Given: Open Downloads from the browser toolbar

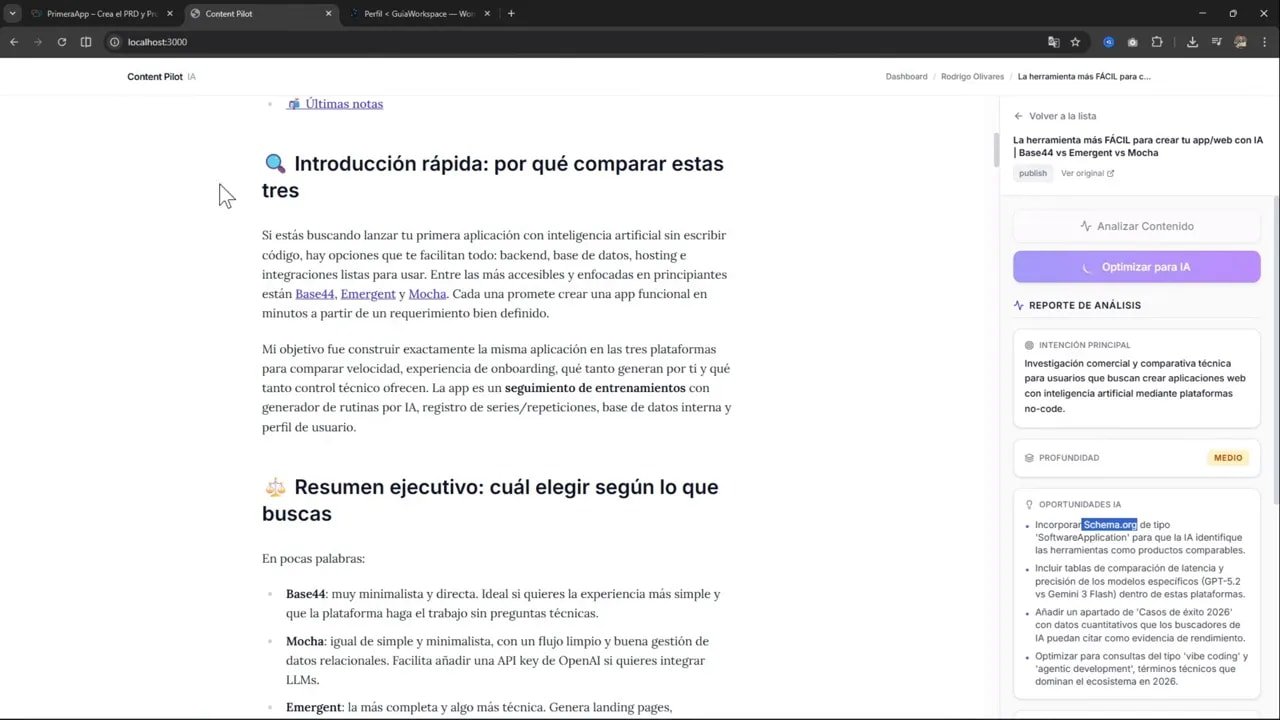Looking at the screenshot, I should (1192, 42).
